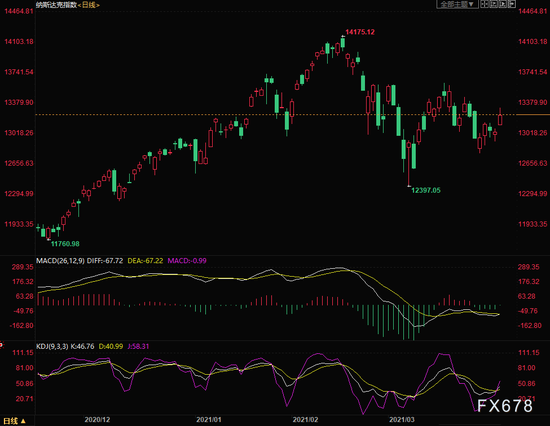Click the 289.35 label on the left MACD axis

coord(23,267)
